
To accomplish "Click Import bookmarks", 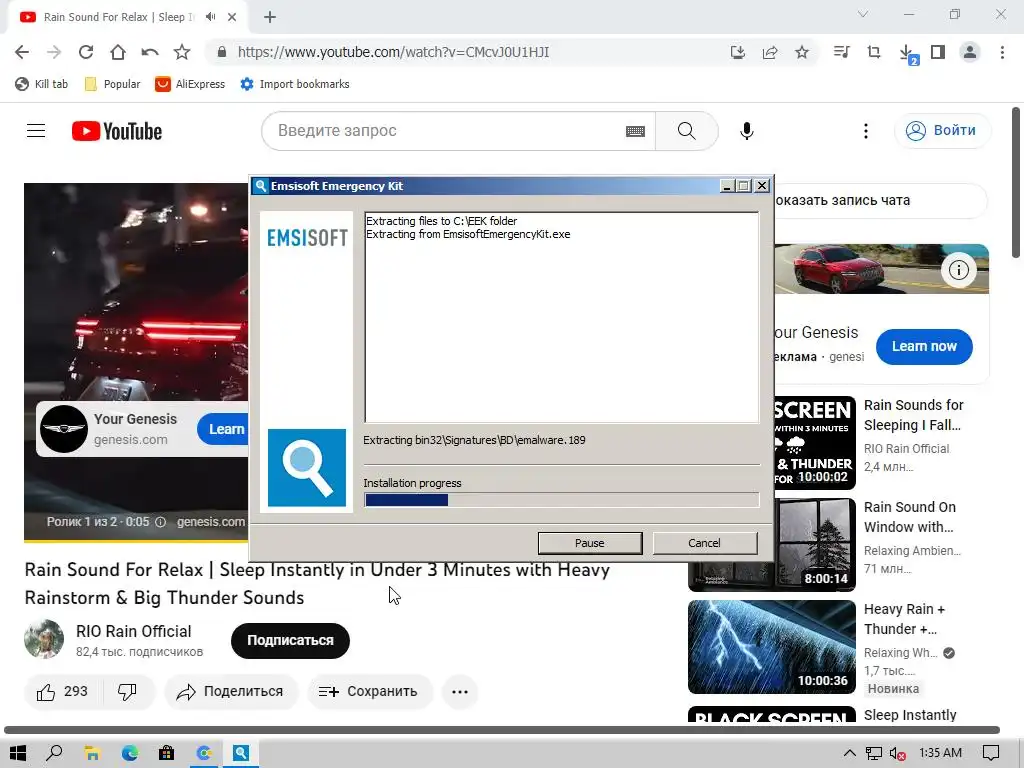I will click(295, 84).
